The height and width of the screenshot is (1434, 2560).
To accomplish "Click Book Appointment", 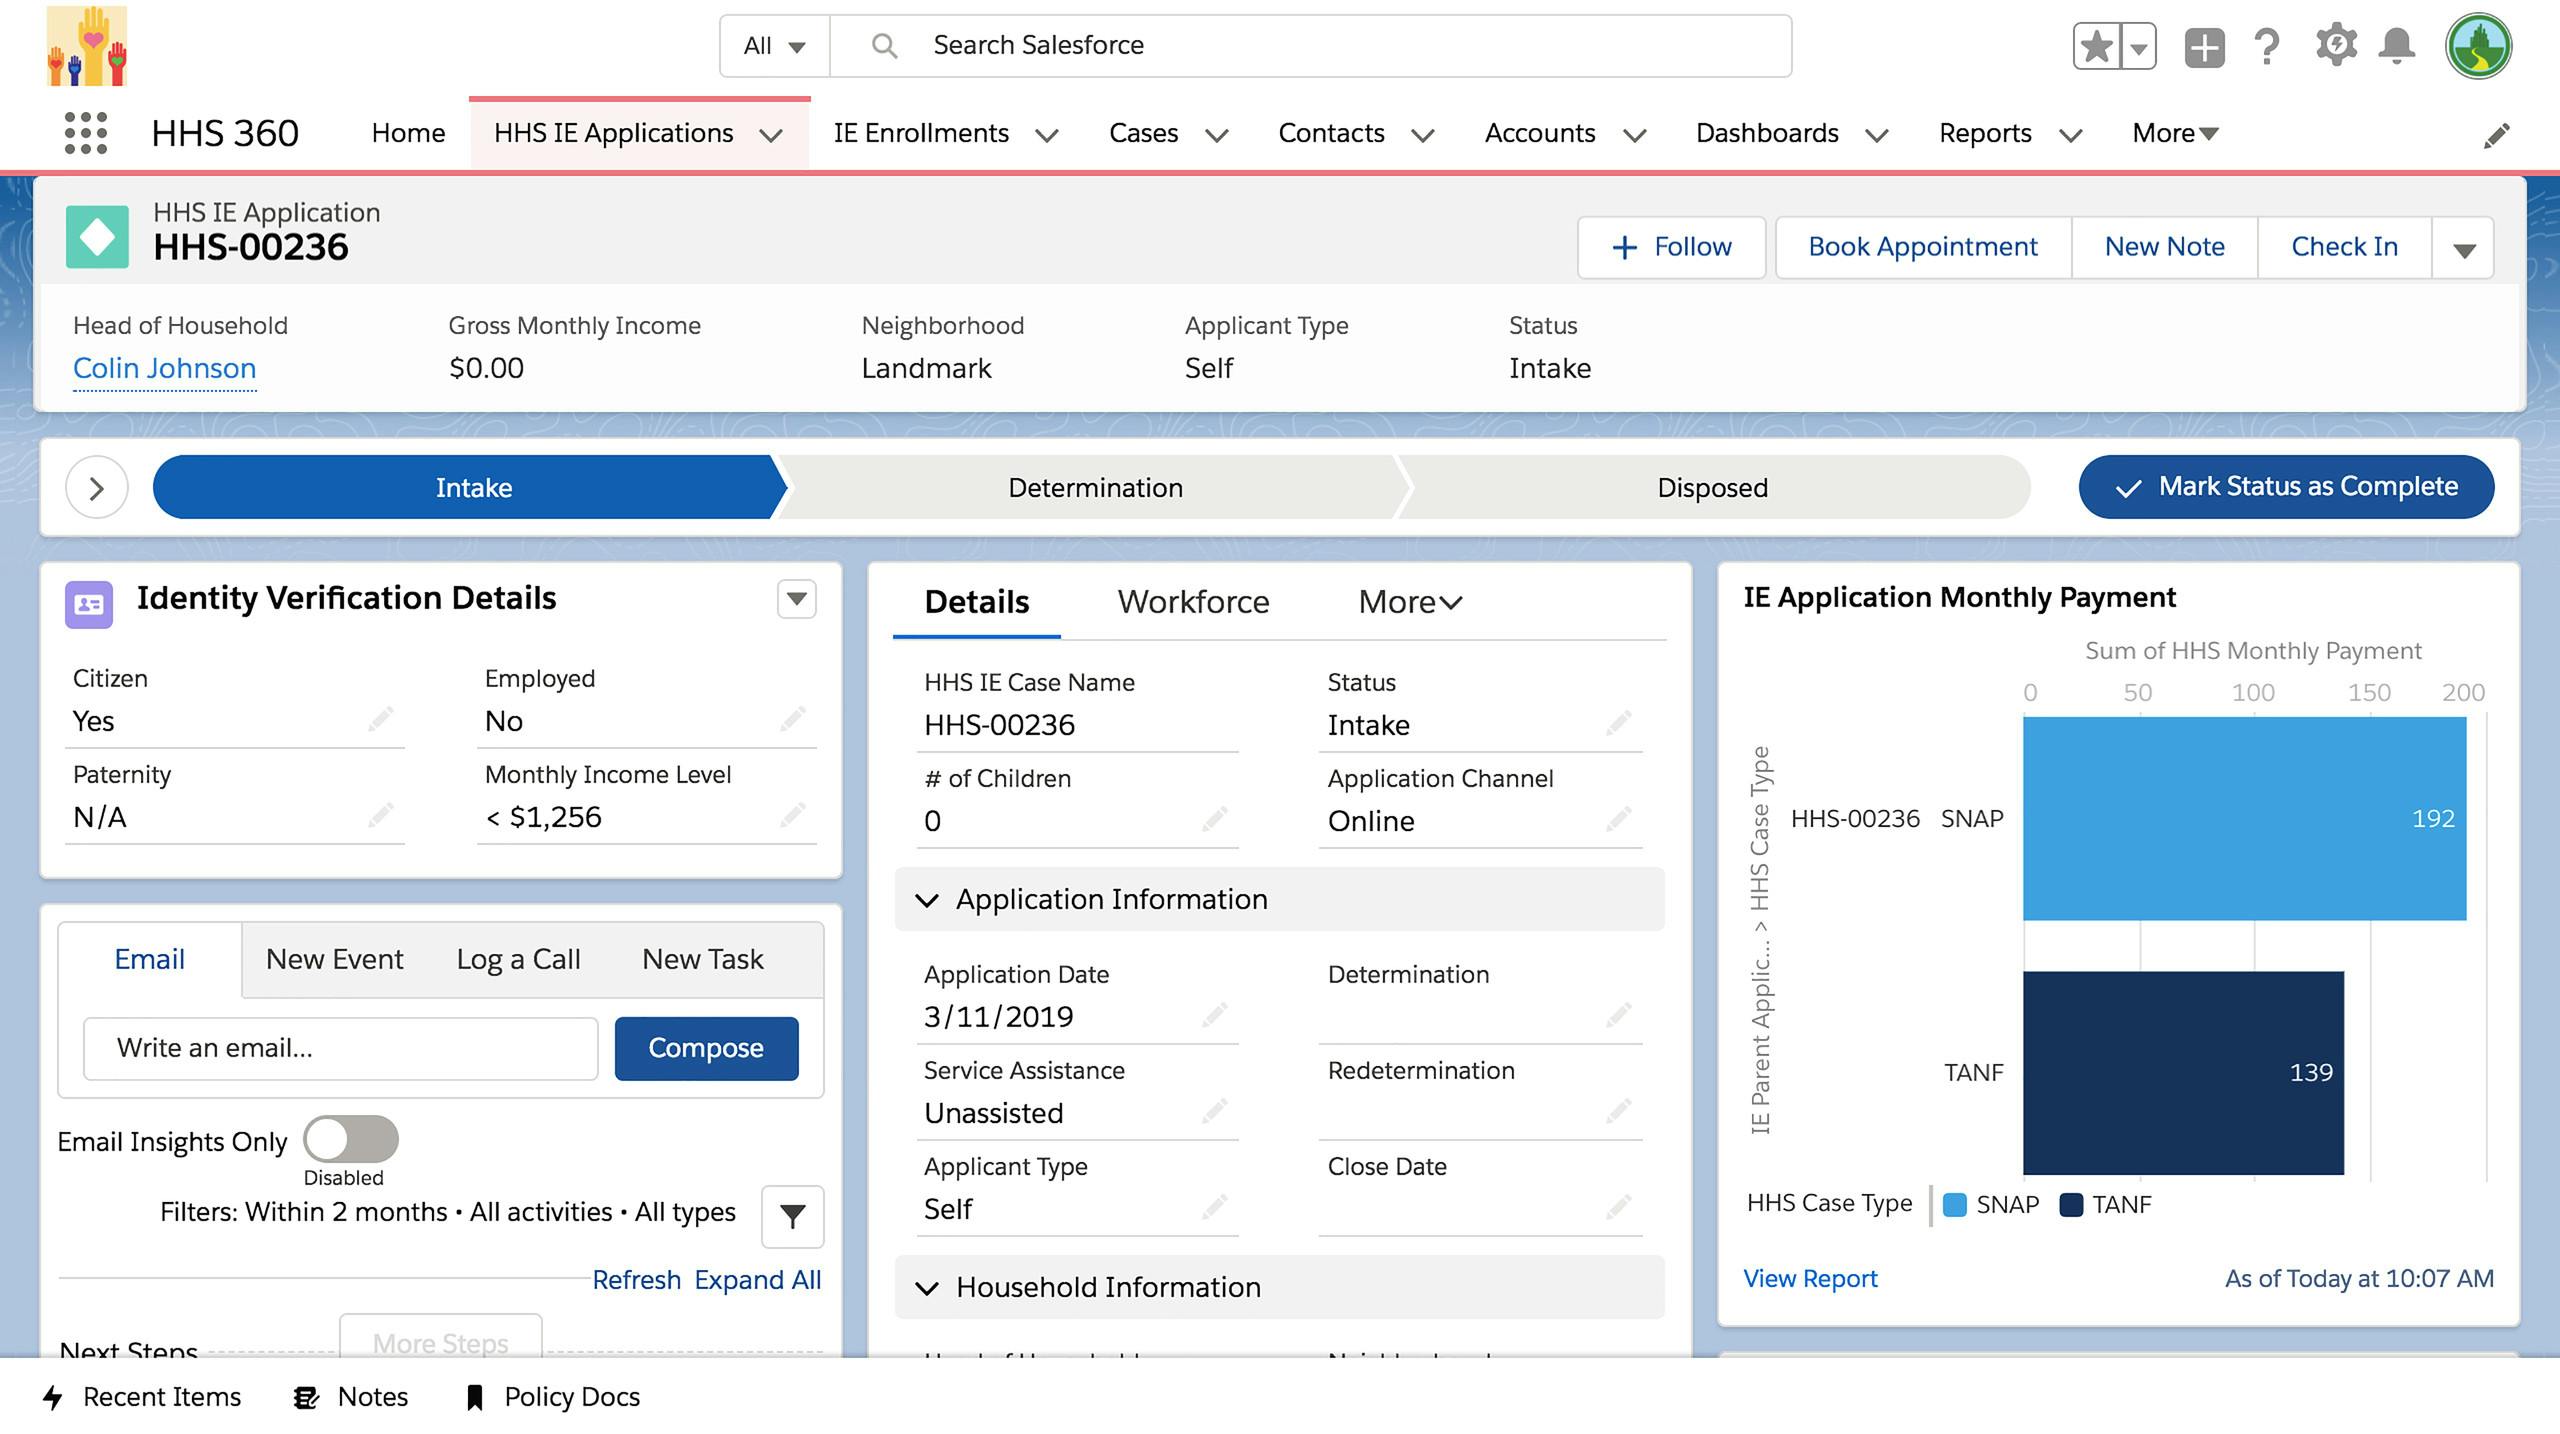I will click(x=1922, y=247).
